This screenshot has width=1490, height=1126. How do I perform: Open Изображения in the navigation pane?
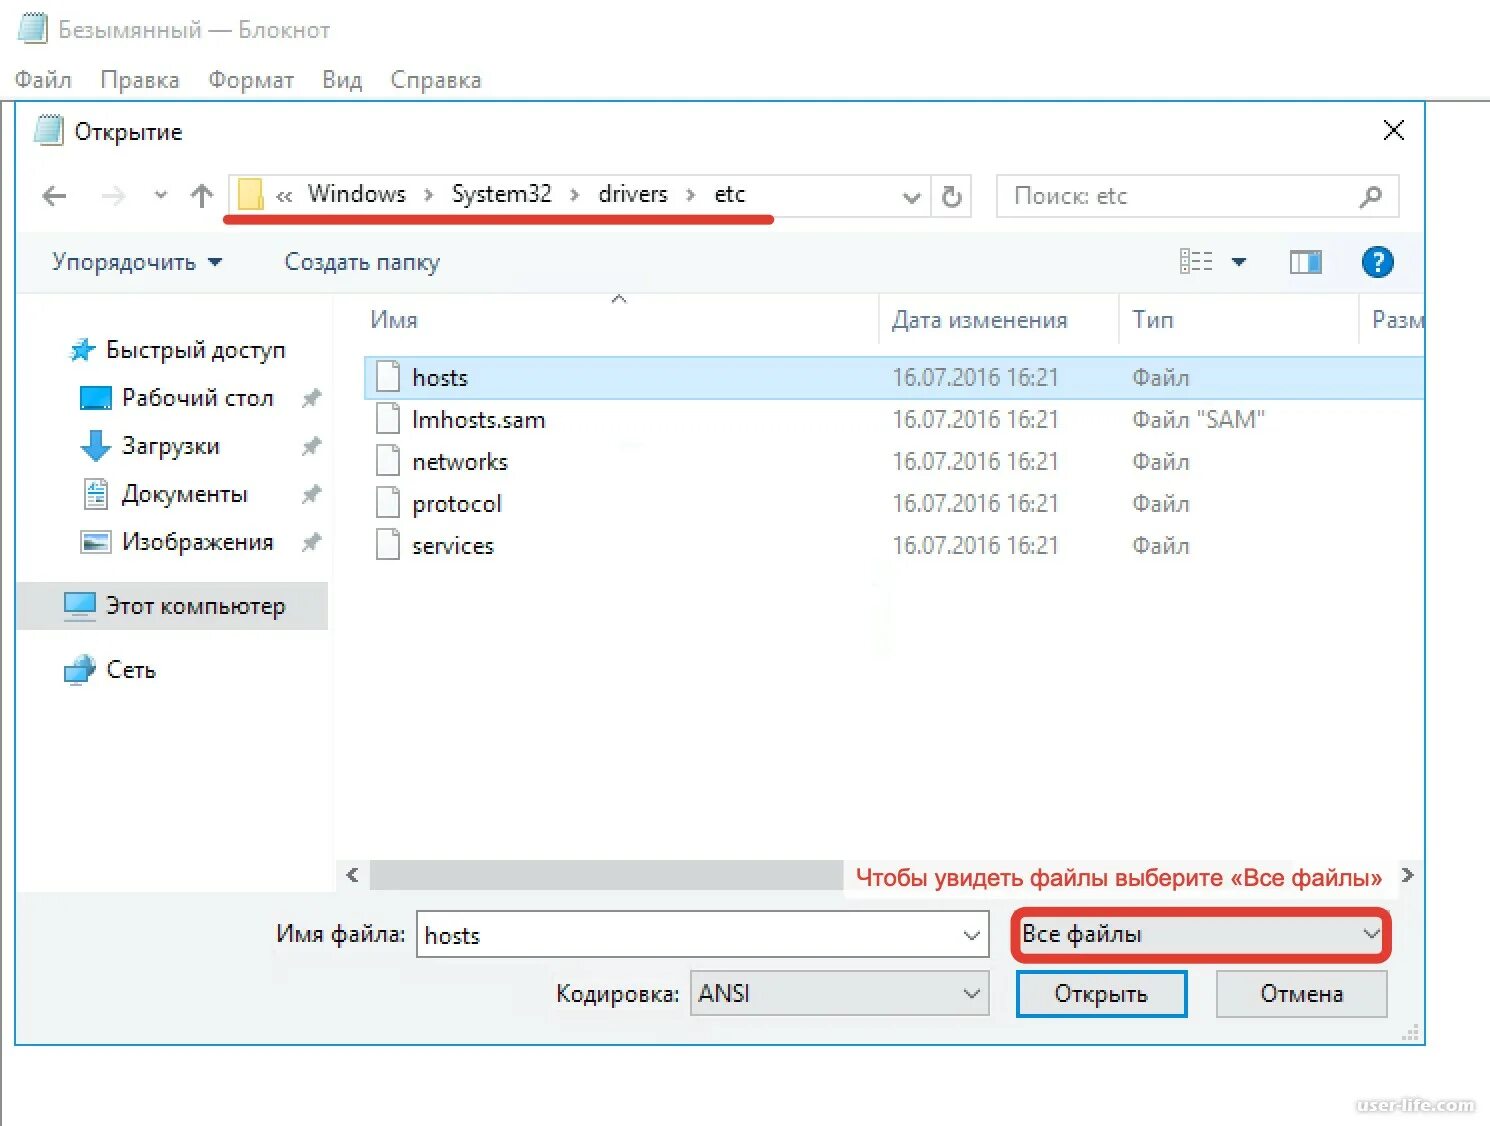[178, 542]
